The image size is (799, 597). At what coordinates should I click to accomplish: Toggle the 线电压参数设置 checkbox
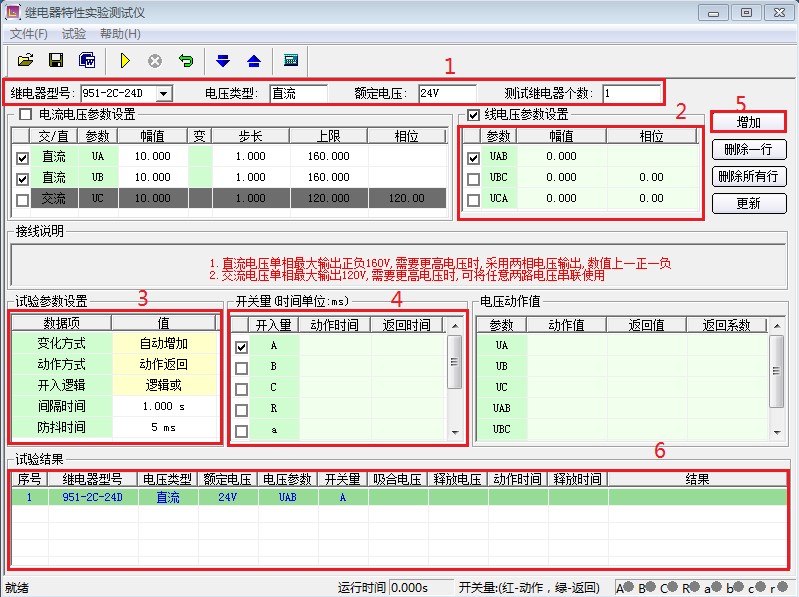click(x=474, y=114)
